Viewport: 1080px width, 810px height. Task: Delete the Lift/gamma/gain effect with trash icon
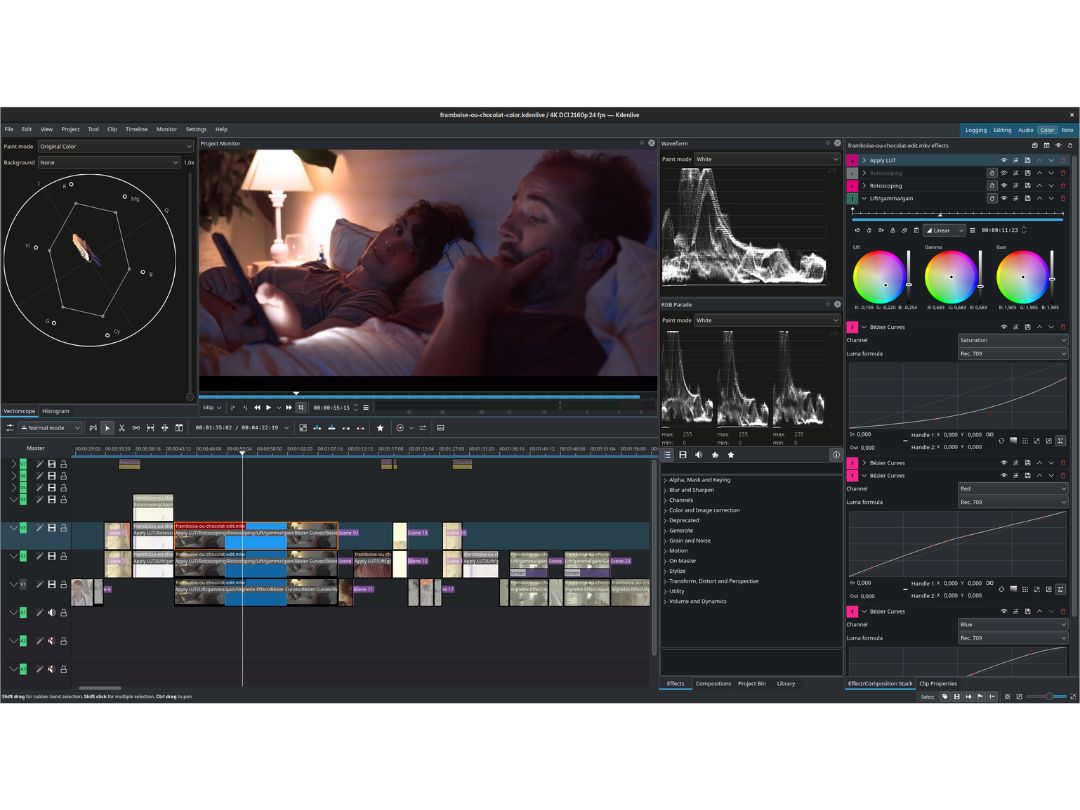[x=1063, y=198]
